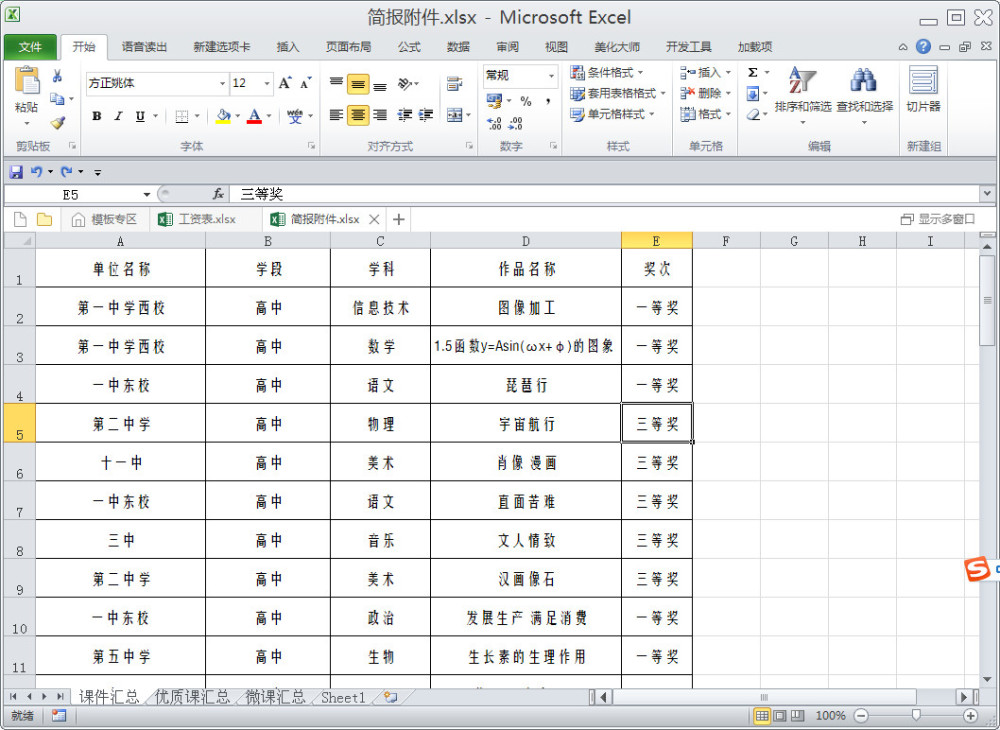The width and height of the screenshot is (1000, 730).
Task: Toggle bold formatting
Action: coord(96,116)
